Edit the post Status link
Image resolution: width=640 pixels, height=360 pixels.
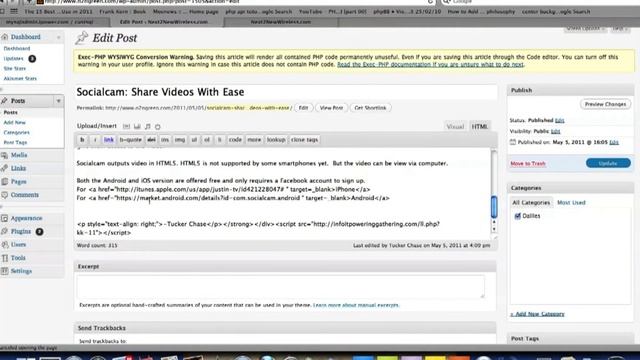coord(560,120)
